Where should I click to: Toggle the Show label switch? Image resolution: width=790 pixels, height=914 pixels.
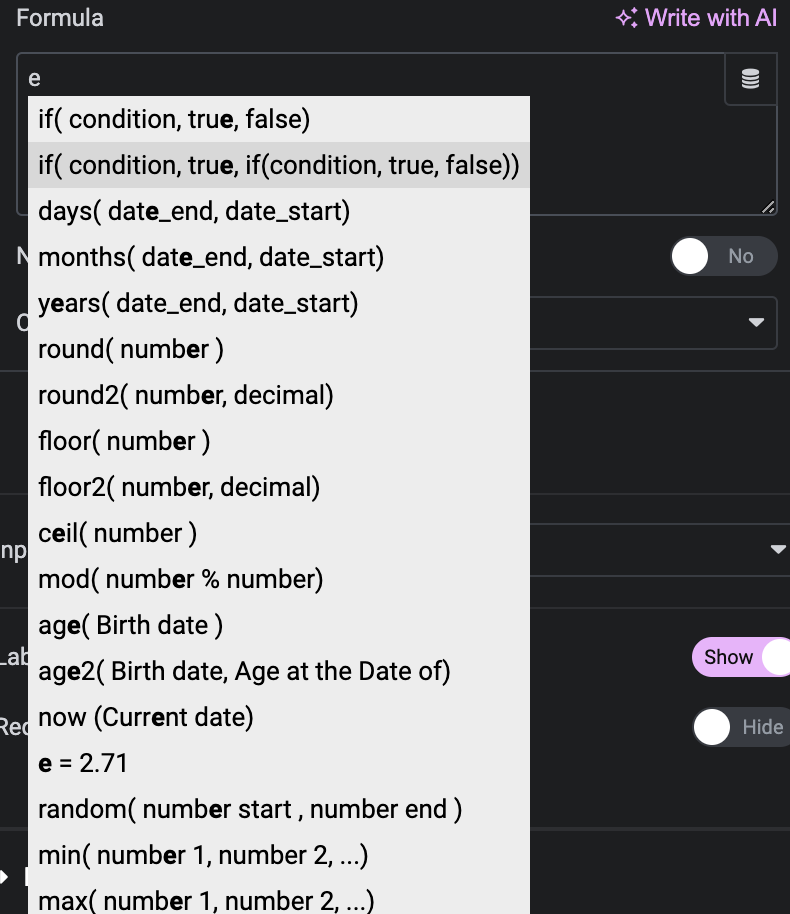pos(741,657)
